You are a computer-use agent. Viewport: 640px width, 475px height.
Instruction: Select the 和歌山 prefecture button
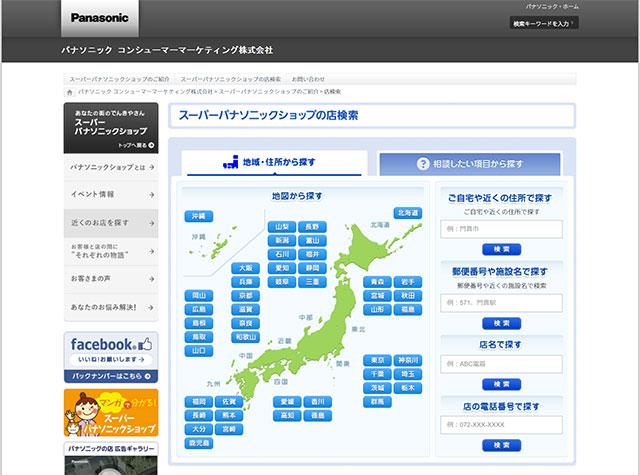click(x=245, y=337)
